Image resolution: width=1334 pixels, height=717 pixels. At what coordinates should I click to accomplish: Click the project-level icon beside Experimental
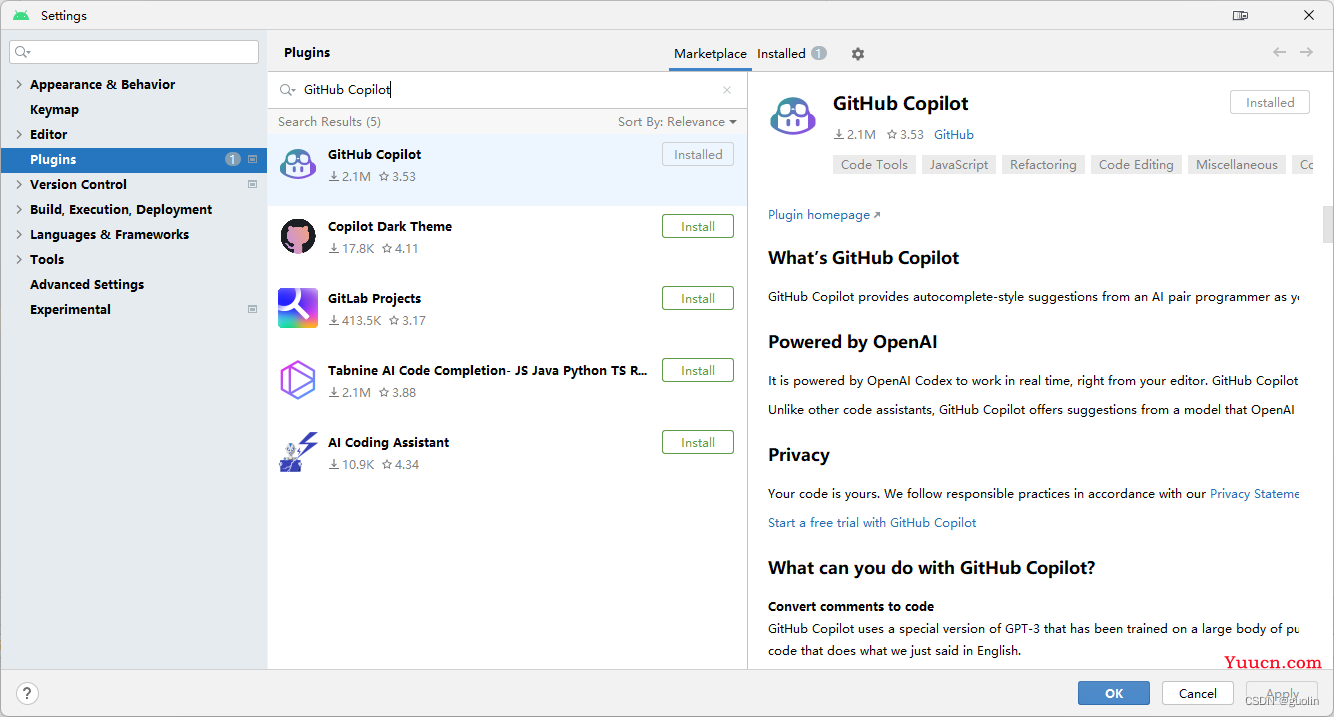[x=252, y=309]
